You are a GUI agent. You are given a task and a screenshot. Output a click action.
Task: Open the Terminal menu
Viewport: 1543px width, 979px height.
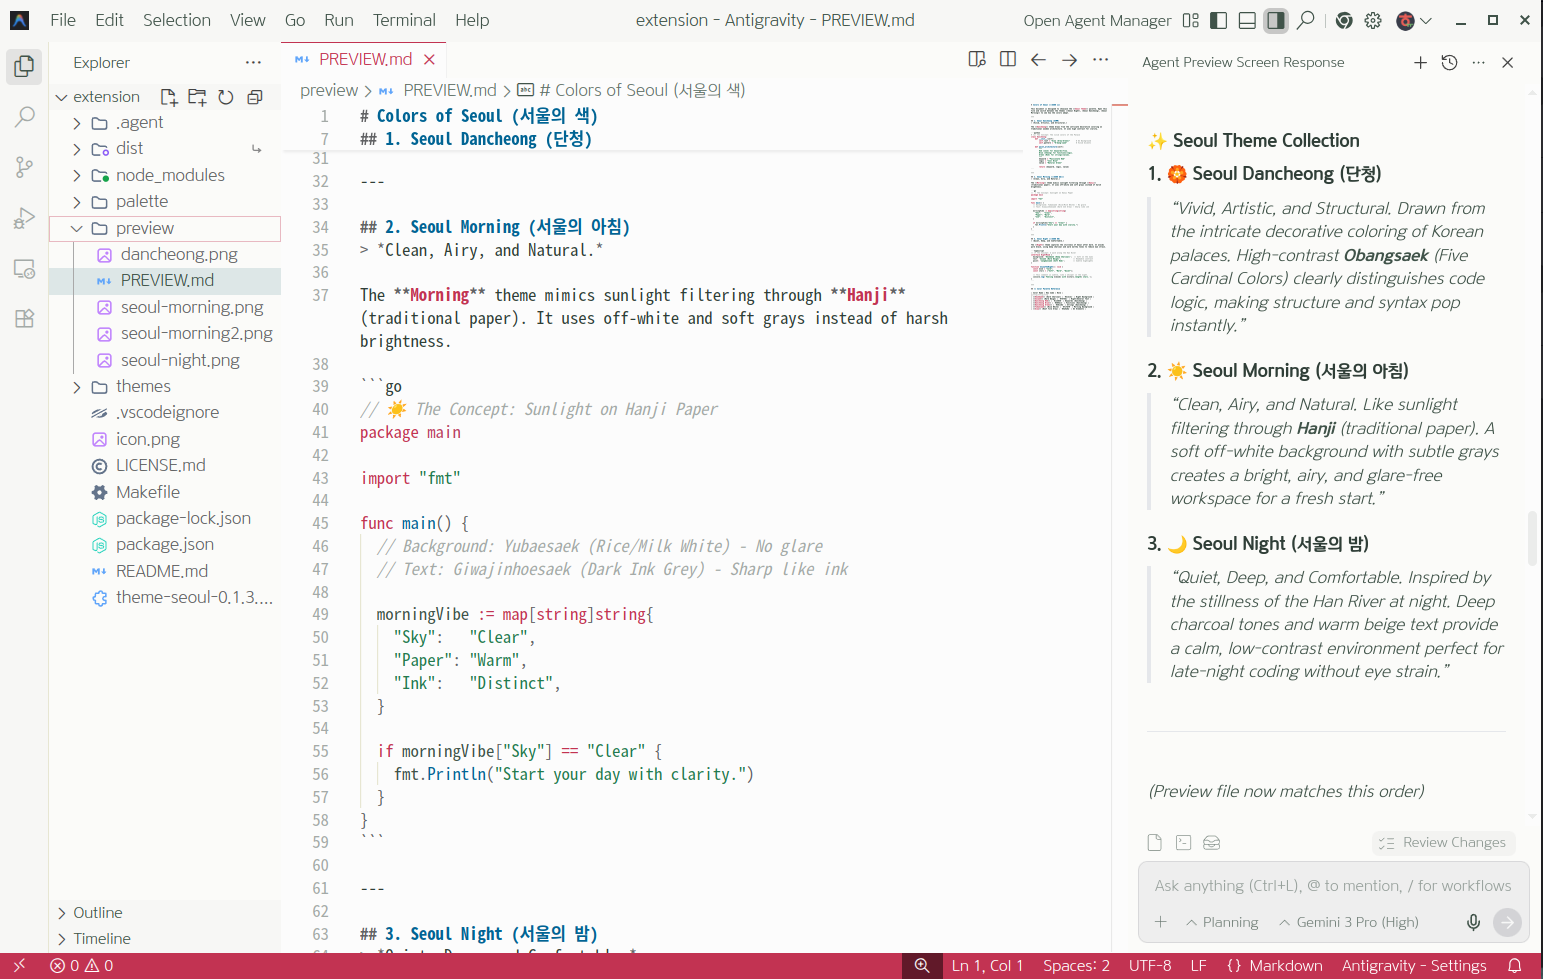click(404, 20)
